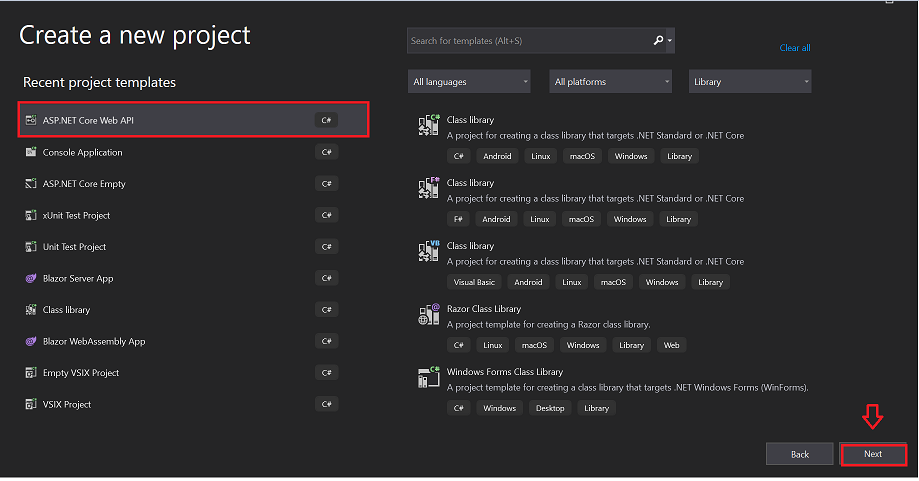Click the Clear all link

(x=795, y=48)
